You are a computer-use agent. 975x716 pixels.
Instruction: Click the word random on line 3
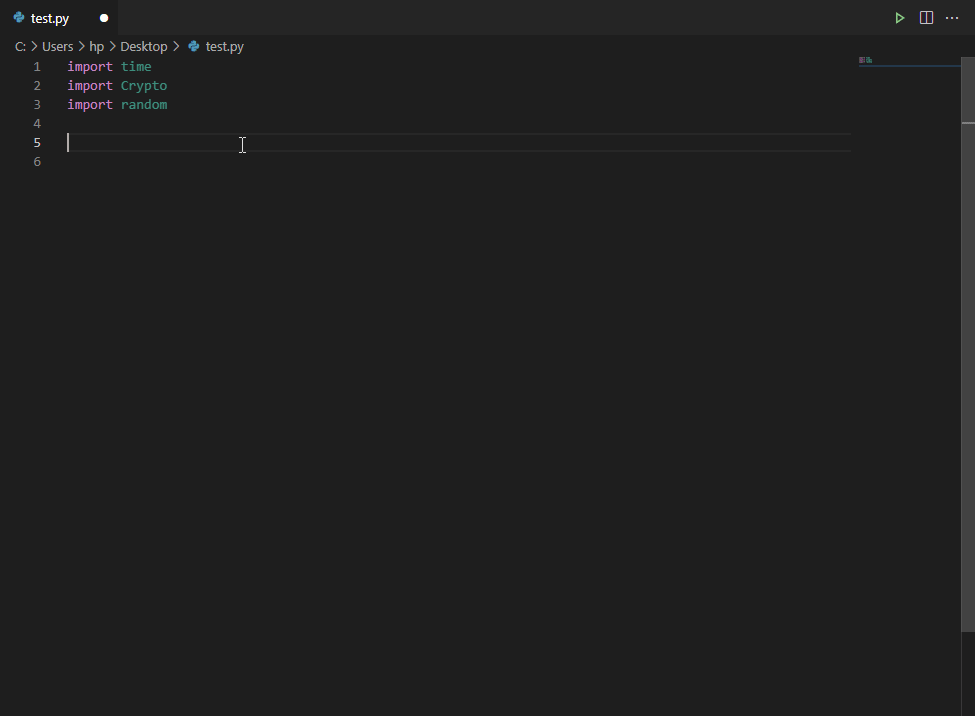[x=144, y=105]
